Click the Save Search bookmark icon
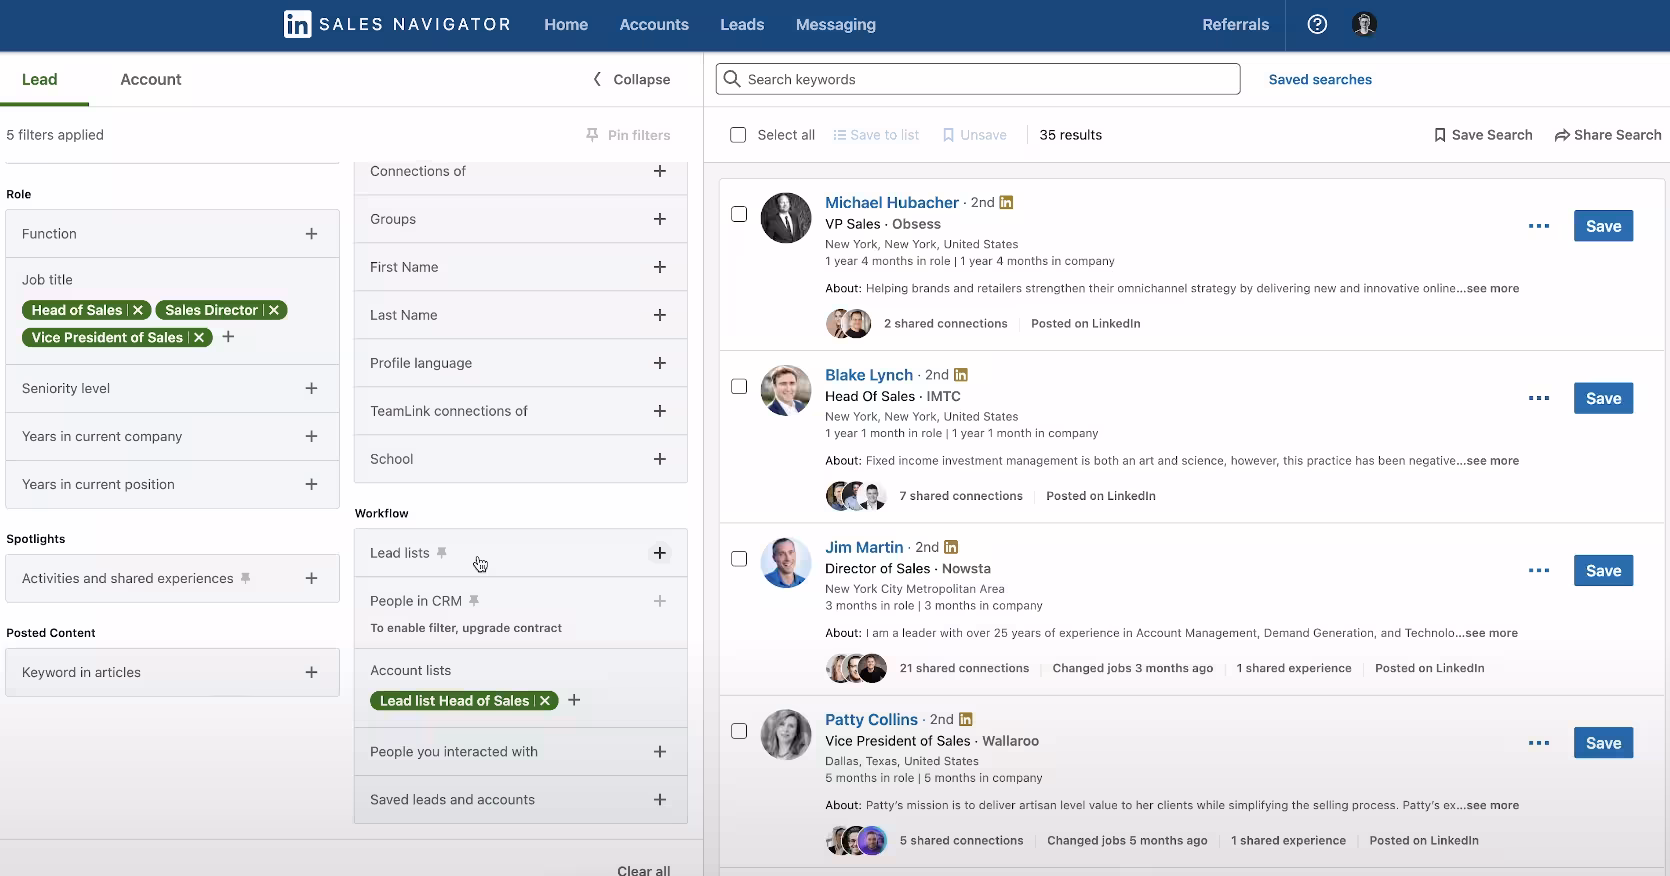 click(1440, 135)
